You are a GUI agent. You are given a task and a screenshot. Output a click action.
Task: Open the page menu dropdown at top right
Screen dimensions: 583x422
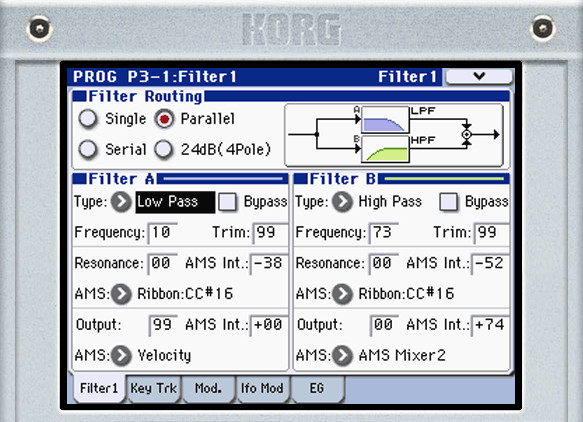pyautogui.click(x=479, y=76)
